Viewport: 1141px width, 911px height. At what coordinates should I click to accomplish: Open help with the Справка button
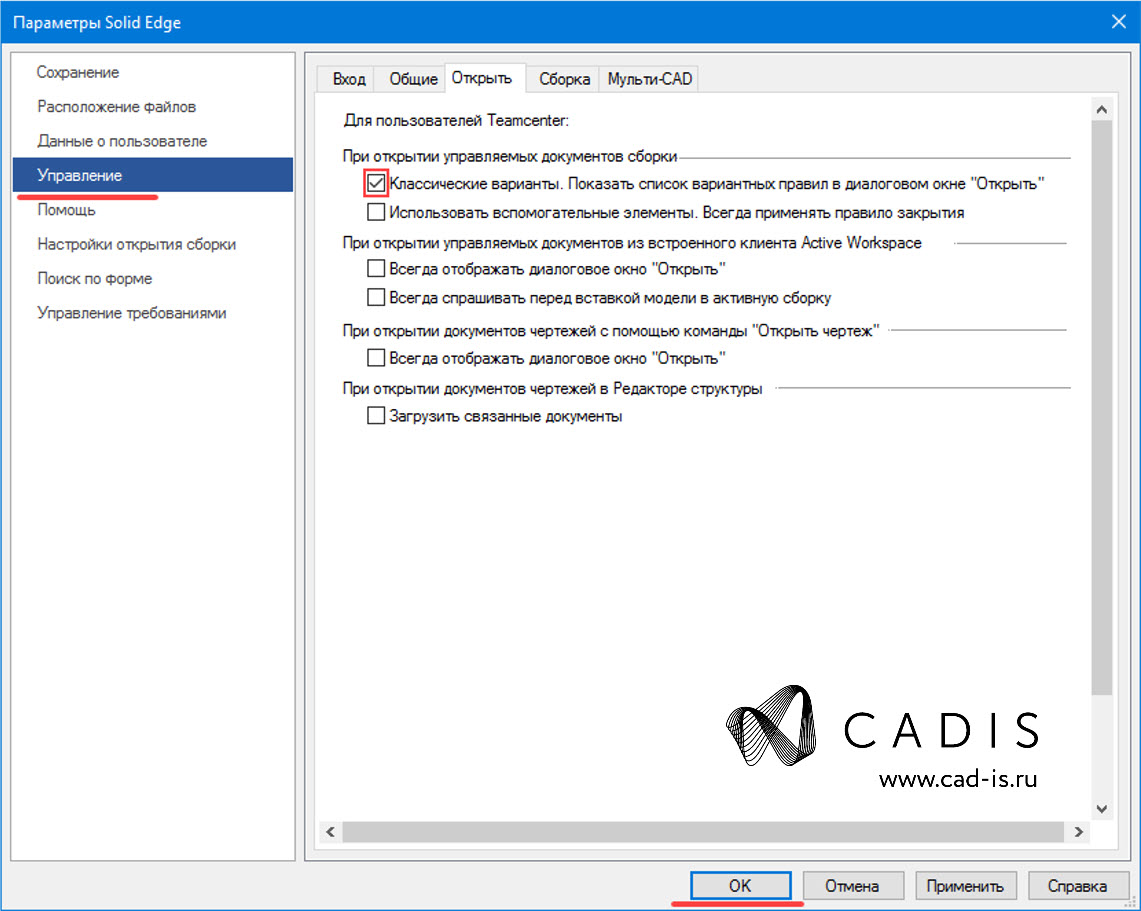pyautogui.click(x=1077, y=886)
